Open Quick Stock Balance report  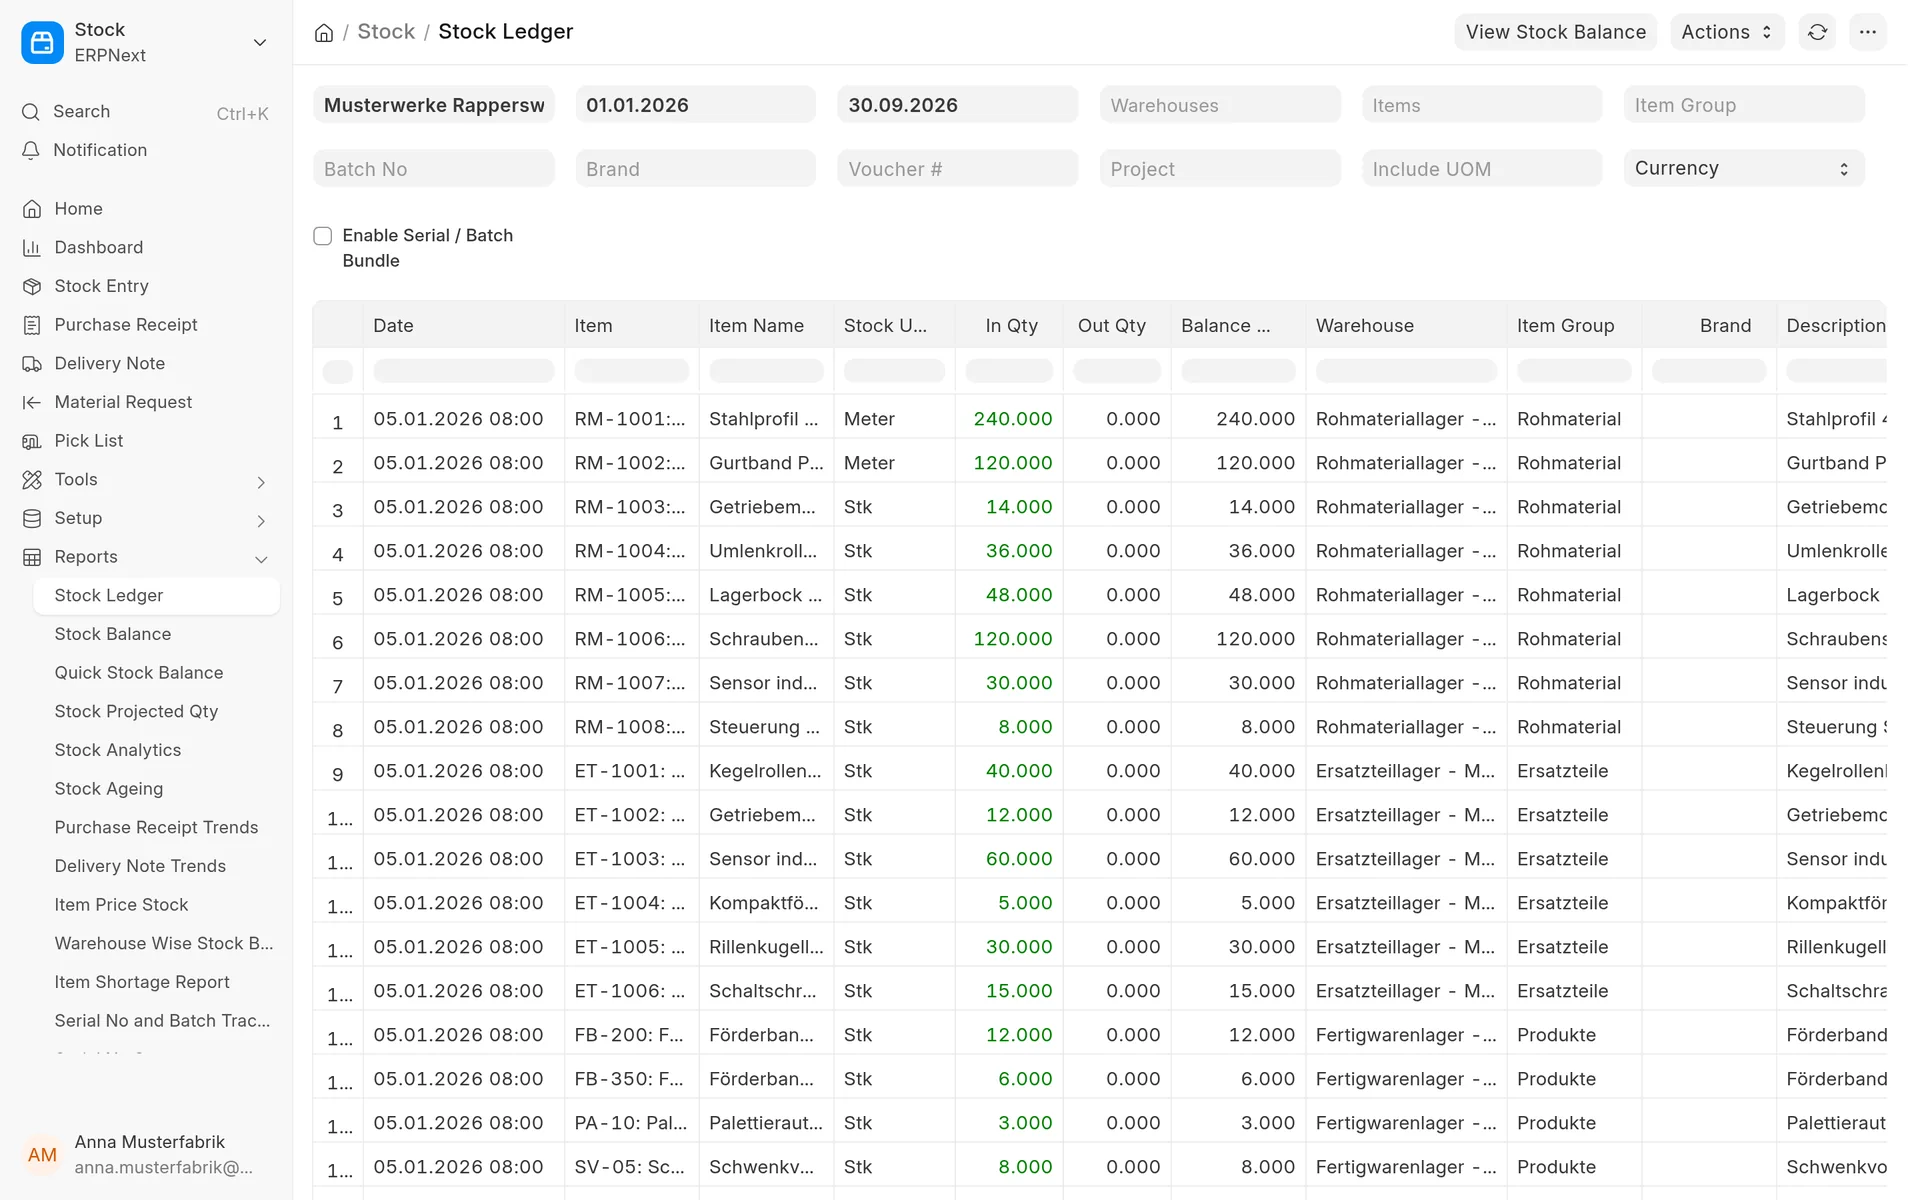[139, 673]
